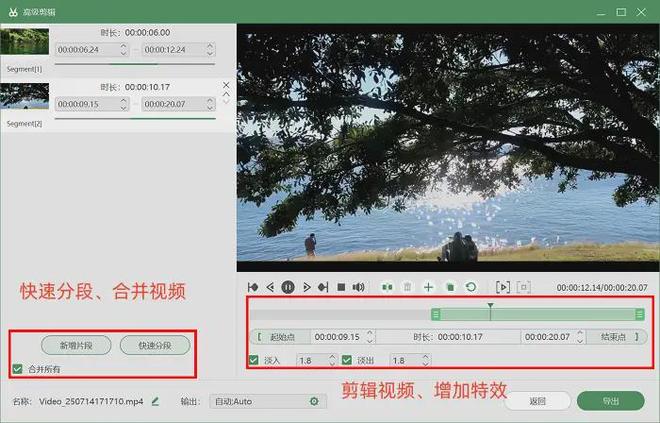660x423 pixels.
Task: Remove Segment[2] with its X icon
Action: point(226,85)
